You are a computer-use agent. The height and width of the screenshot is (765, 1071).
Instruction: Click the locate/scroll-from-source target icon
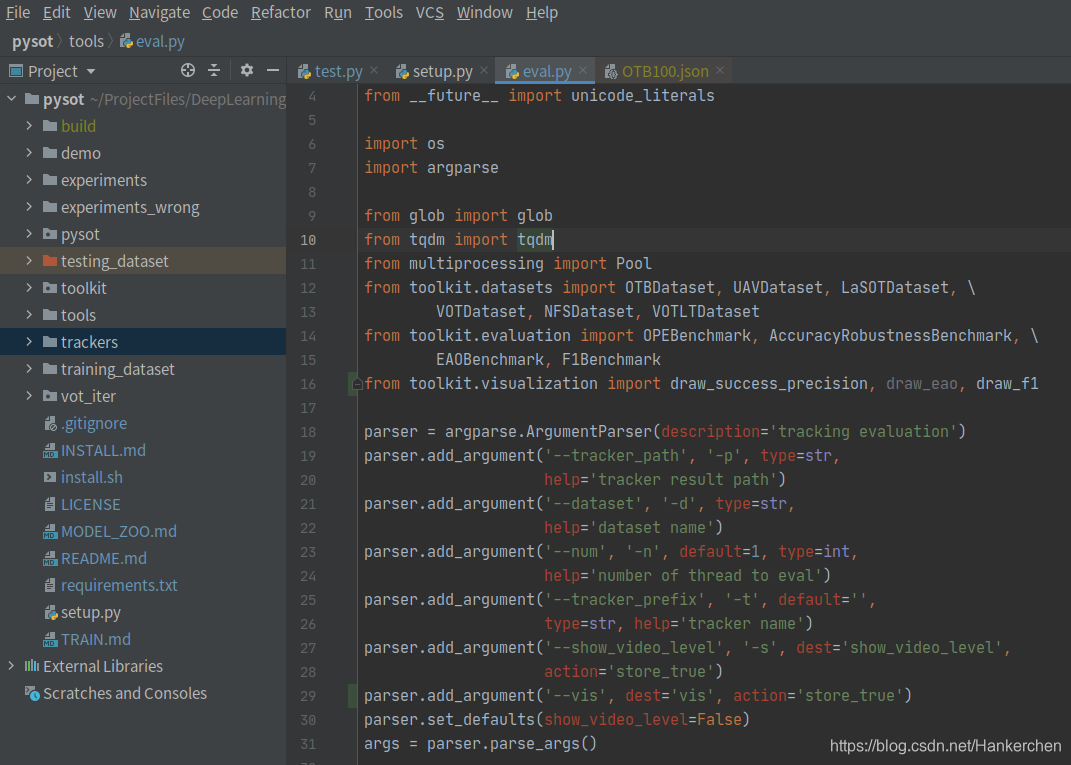click(188, 70)
